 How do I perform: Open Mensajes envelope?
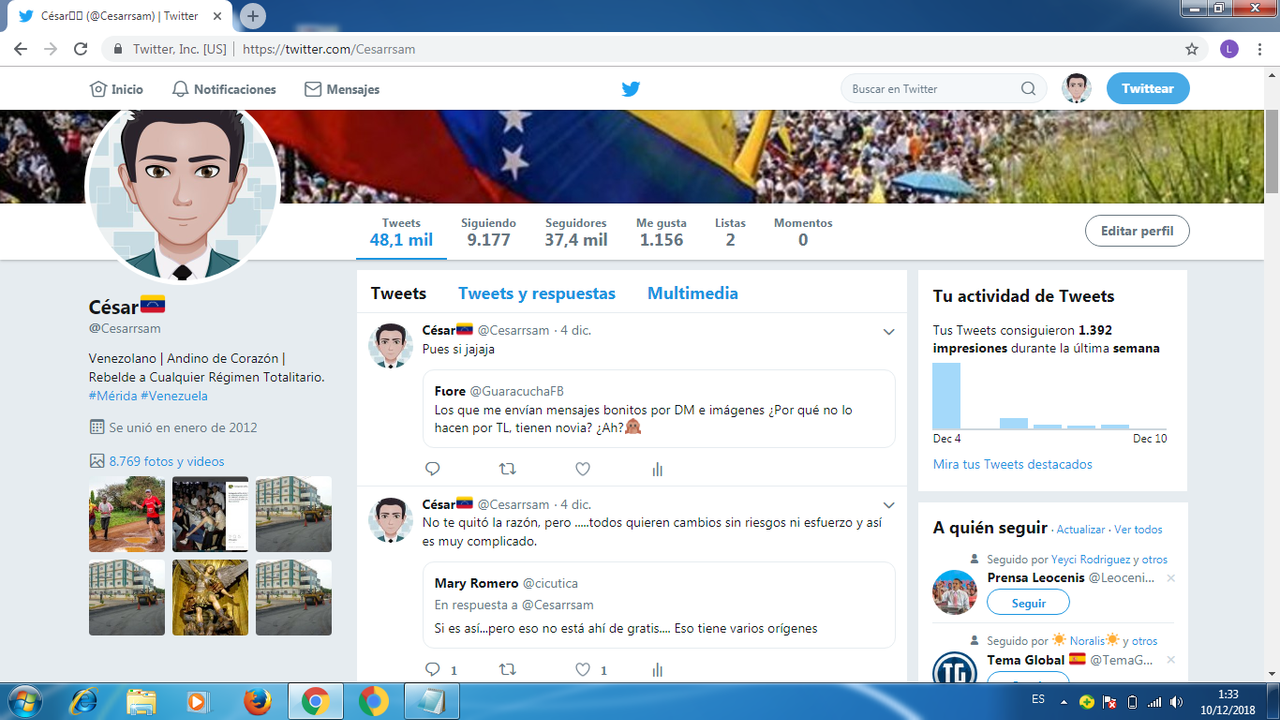pyautogui.click(x=342, y=89)
